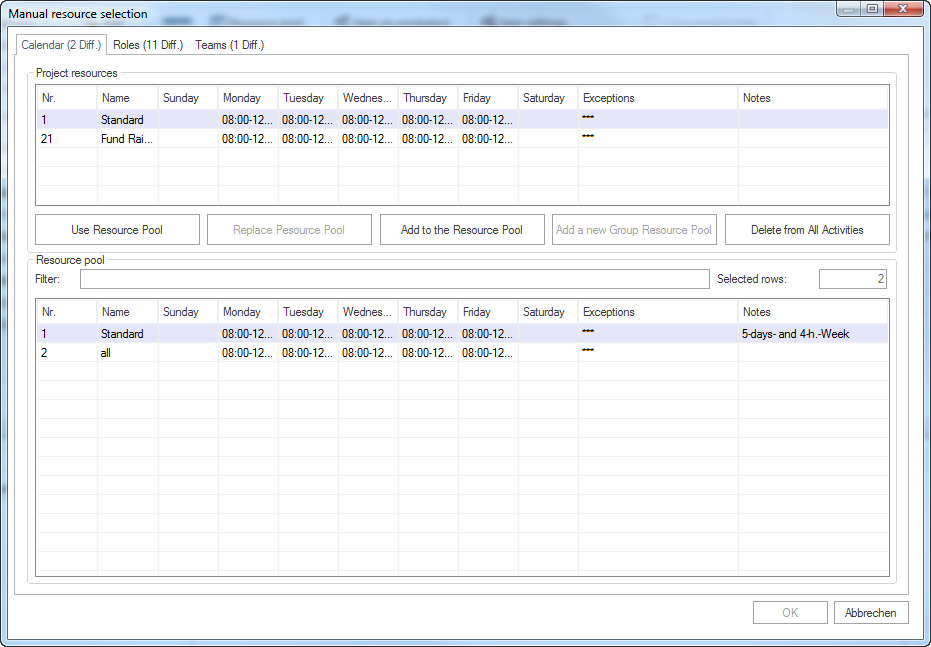The width and height of the screenshot is (931, 647).
Task: Close the Manual resource selection window
Action: click(x=902, y=9)
